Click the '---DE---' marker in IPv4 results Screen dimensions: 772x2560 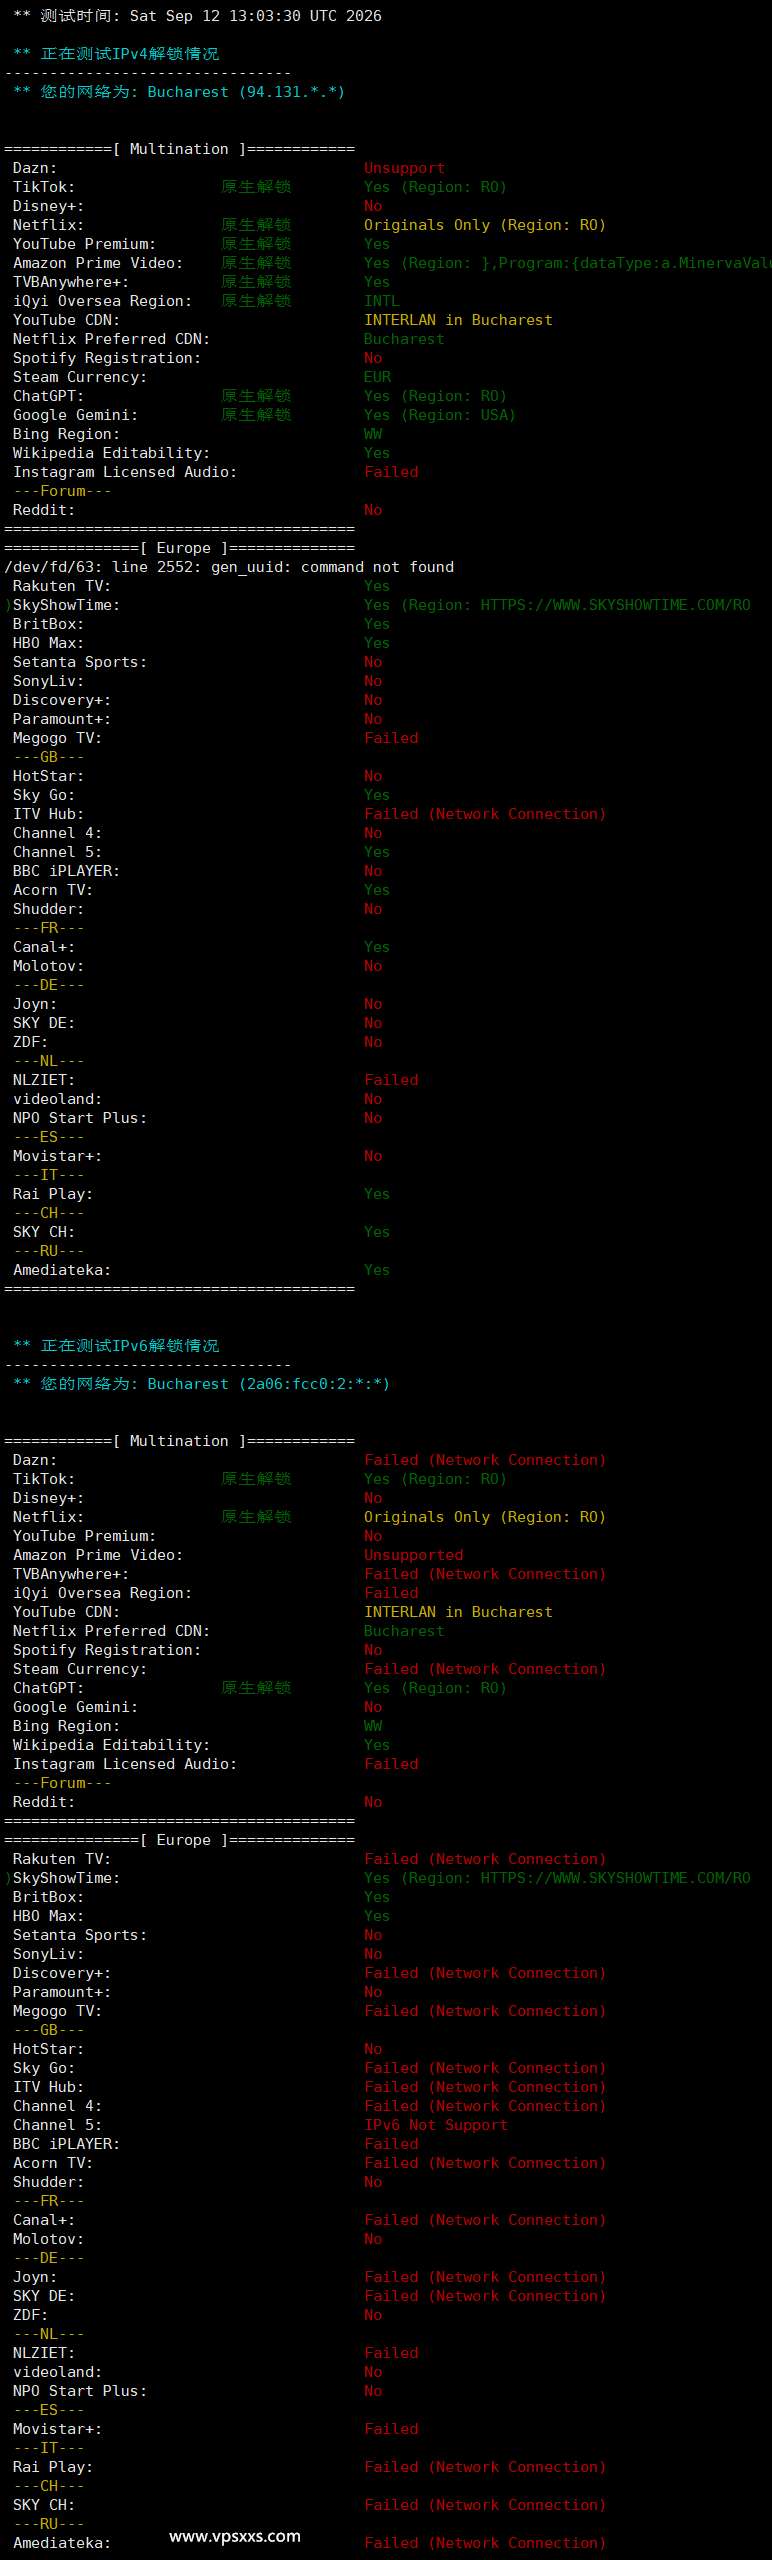48,985
